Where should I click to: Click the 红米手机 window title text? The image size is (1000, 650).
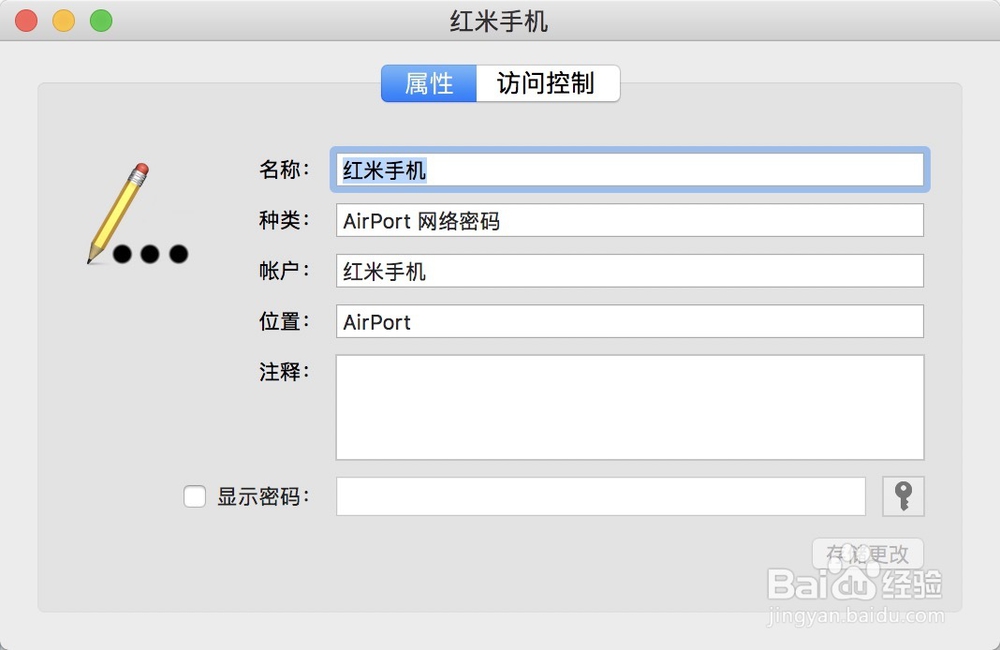(x=499, y=21)
